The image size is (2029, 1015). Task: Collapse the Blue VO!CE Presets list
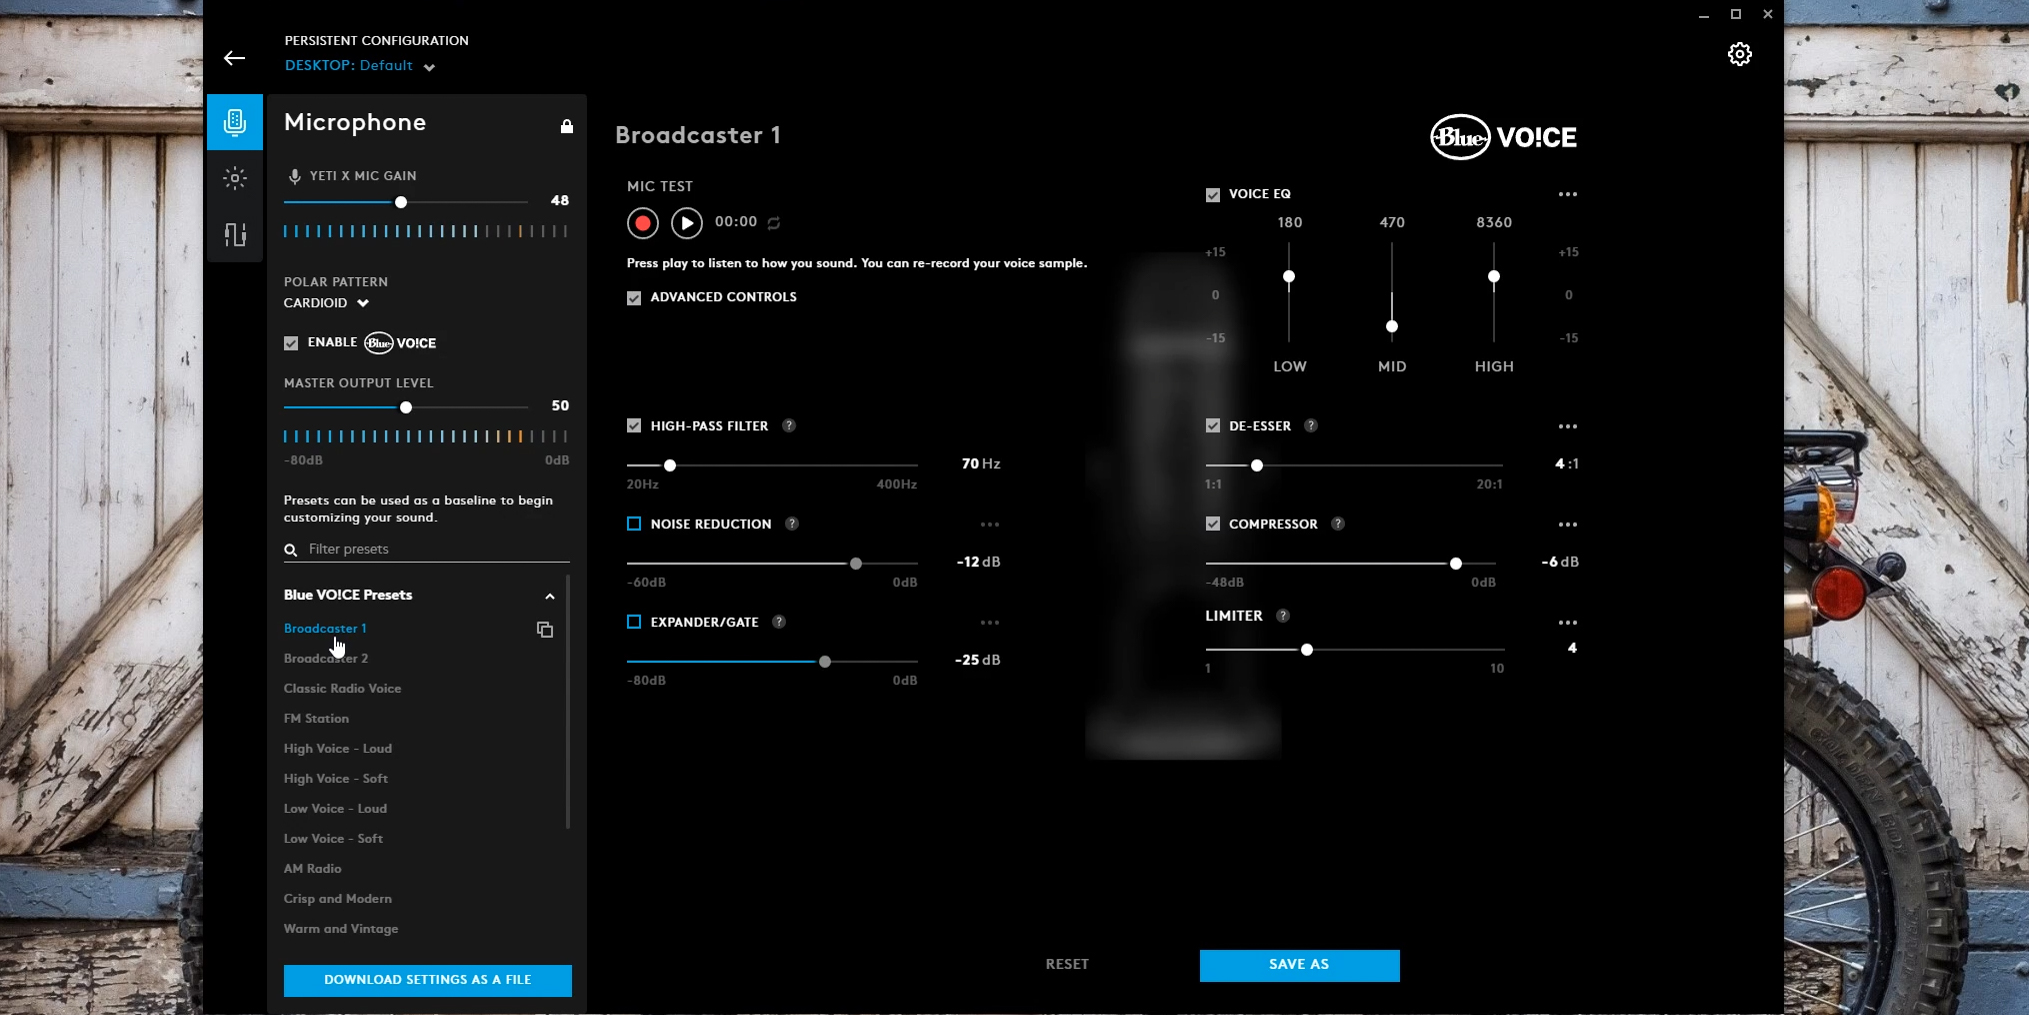click(x=549, y=596)
